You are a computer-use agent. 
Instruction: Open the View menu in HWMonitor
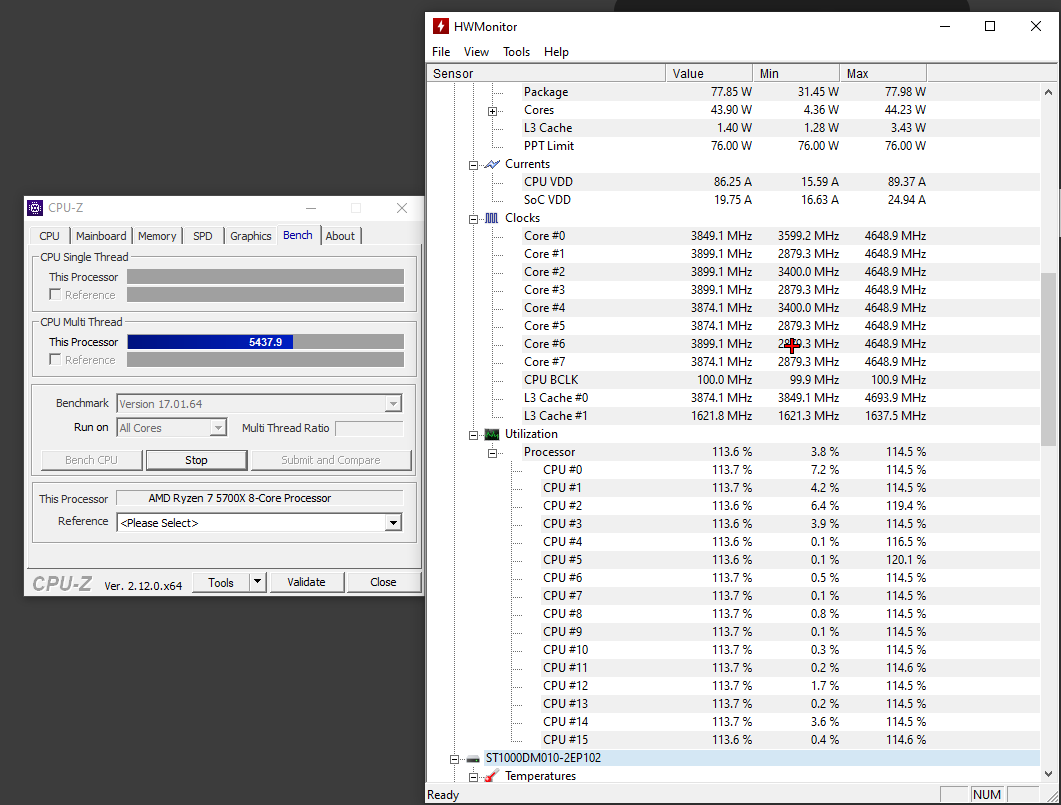point(476,51)
